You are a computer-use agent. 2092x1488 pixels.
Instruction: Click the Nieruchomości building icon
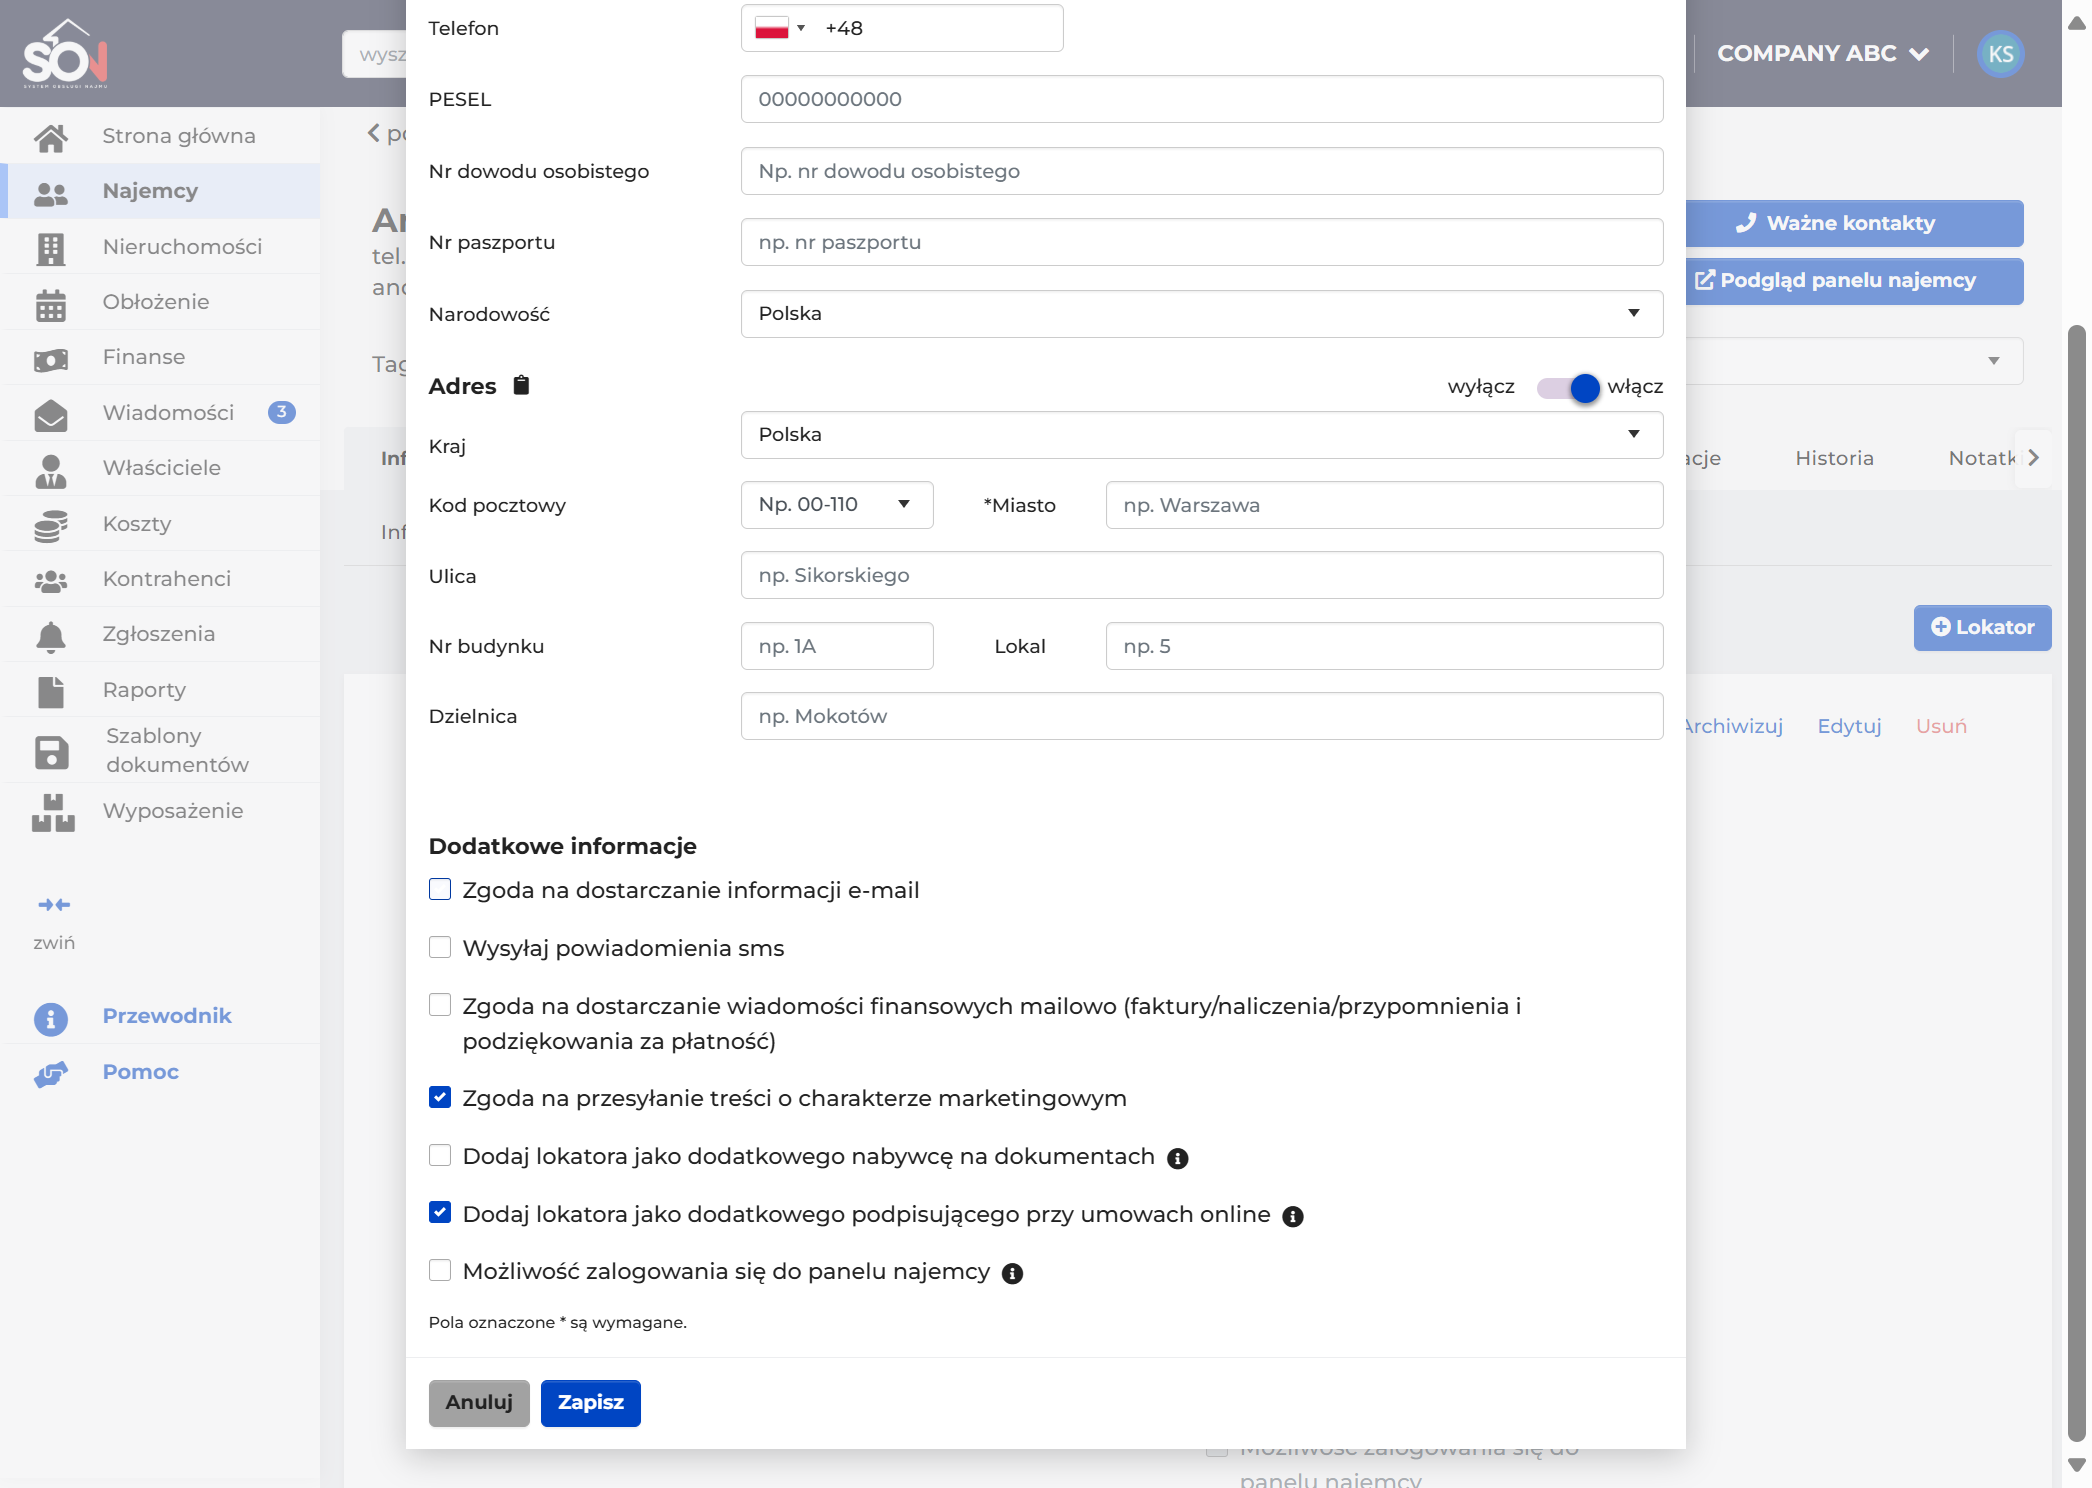click(x=51, y=248)
